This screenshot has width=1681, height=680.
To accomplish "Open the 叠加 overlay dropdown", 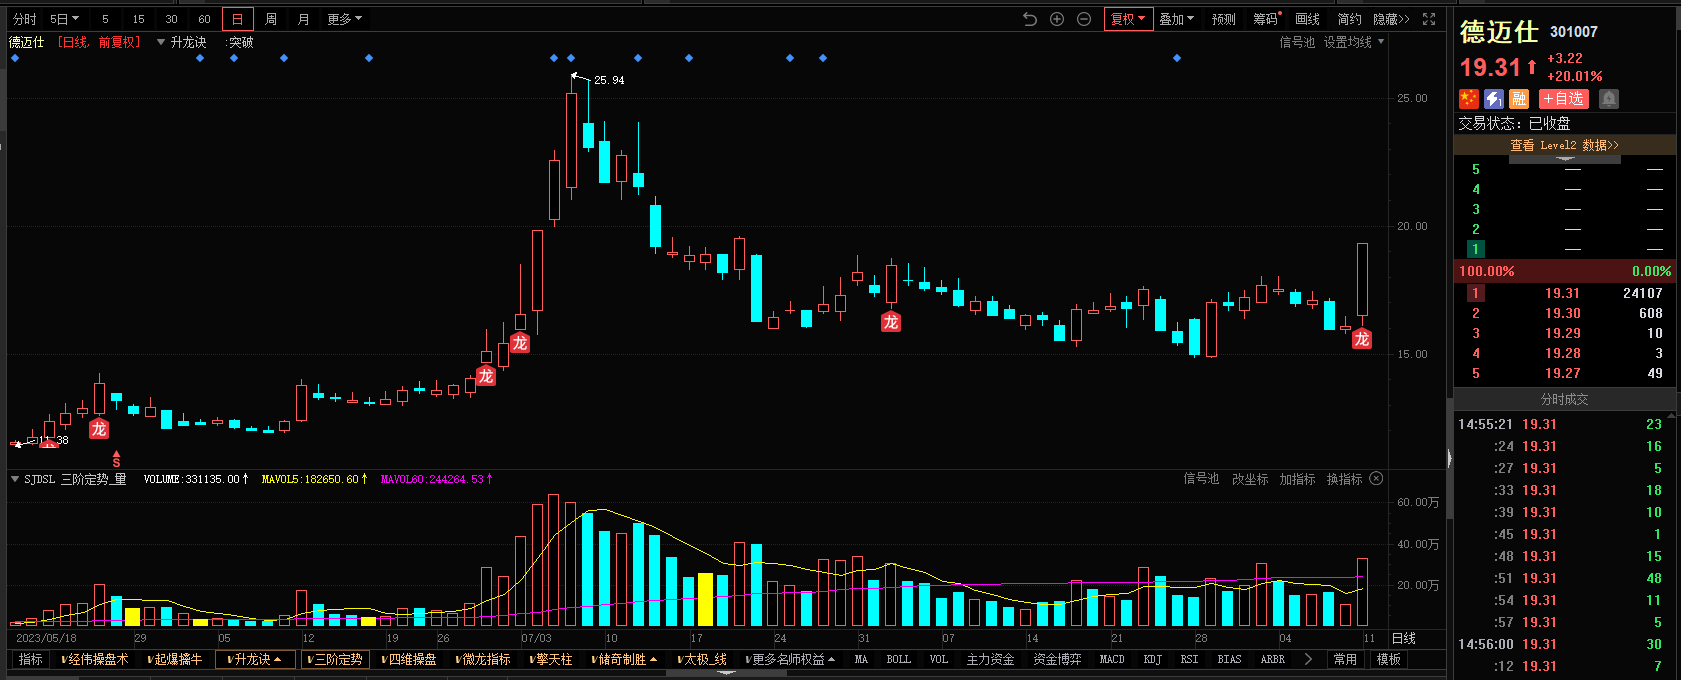I will click(1177, 19).
